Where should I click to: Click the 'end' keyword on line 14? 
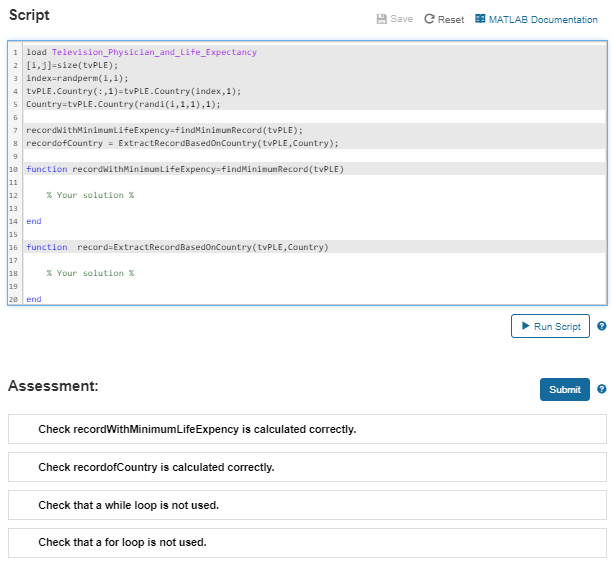[x=34, y=221]
